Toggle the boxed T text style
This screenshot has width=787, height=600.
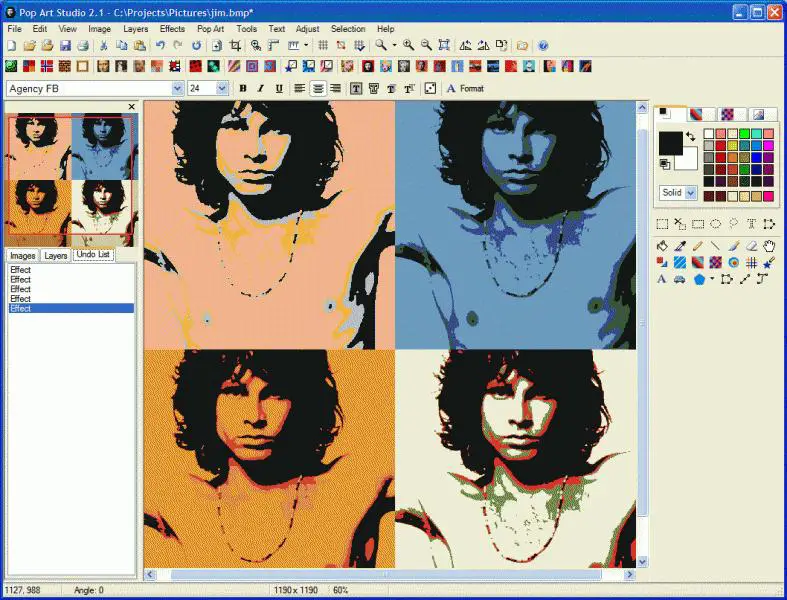click(x=356, y=88)
